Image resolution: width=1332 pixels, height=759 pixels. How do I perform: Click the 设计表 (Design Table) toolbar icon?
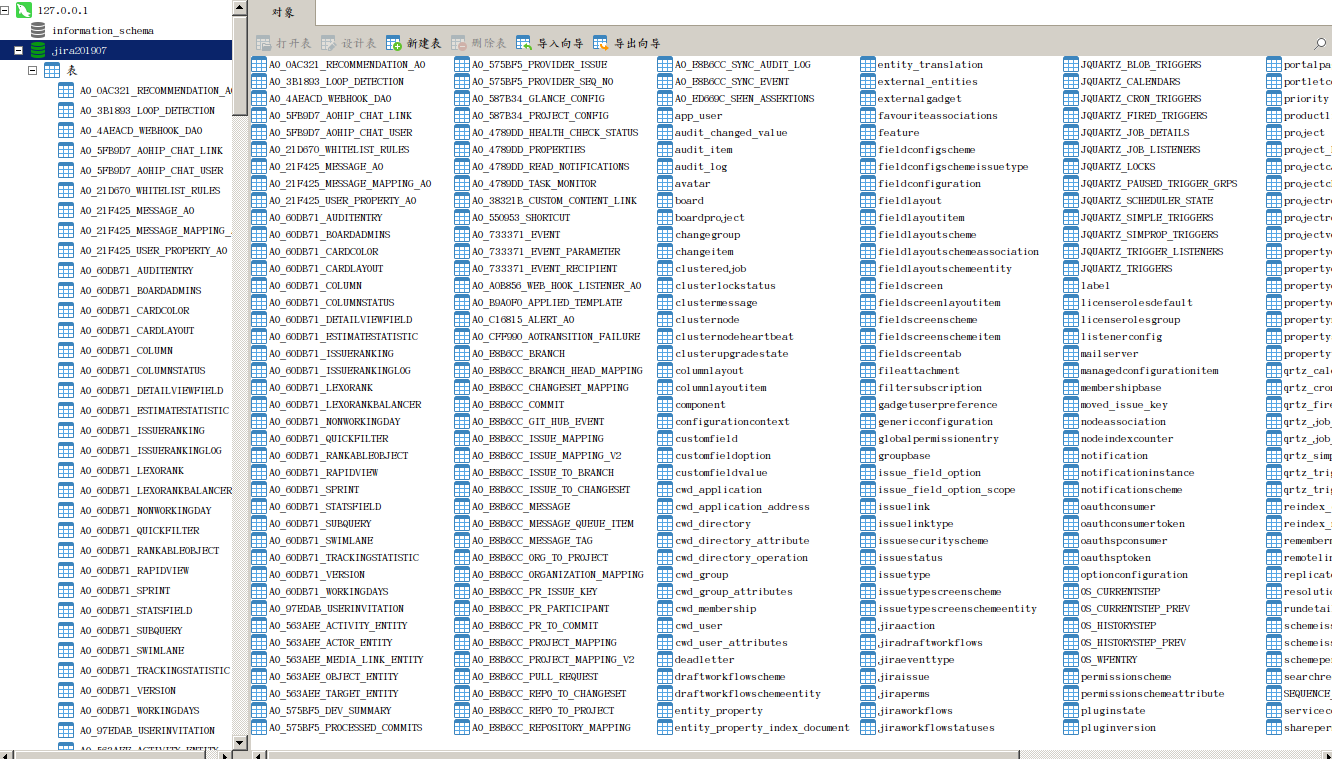329,43
